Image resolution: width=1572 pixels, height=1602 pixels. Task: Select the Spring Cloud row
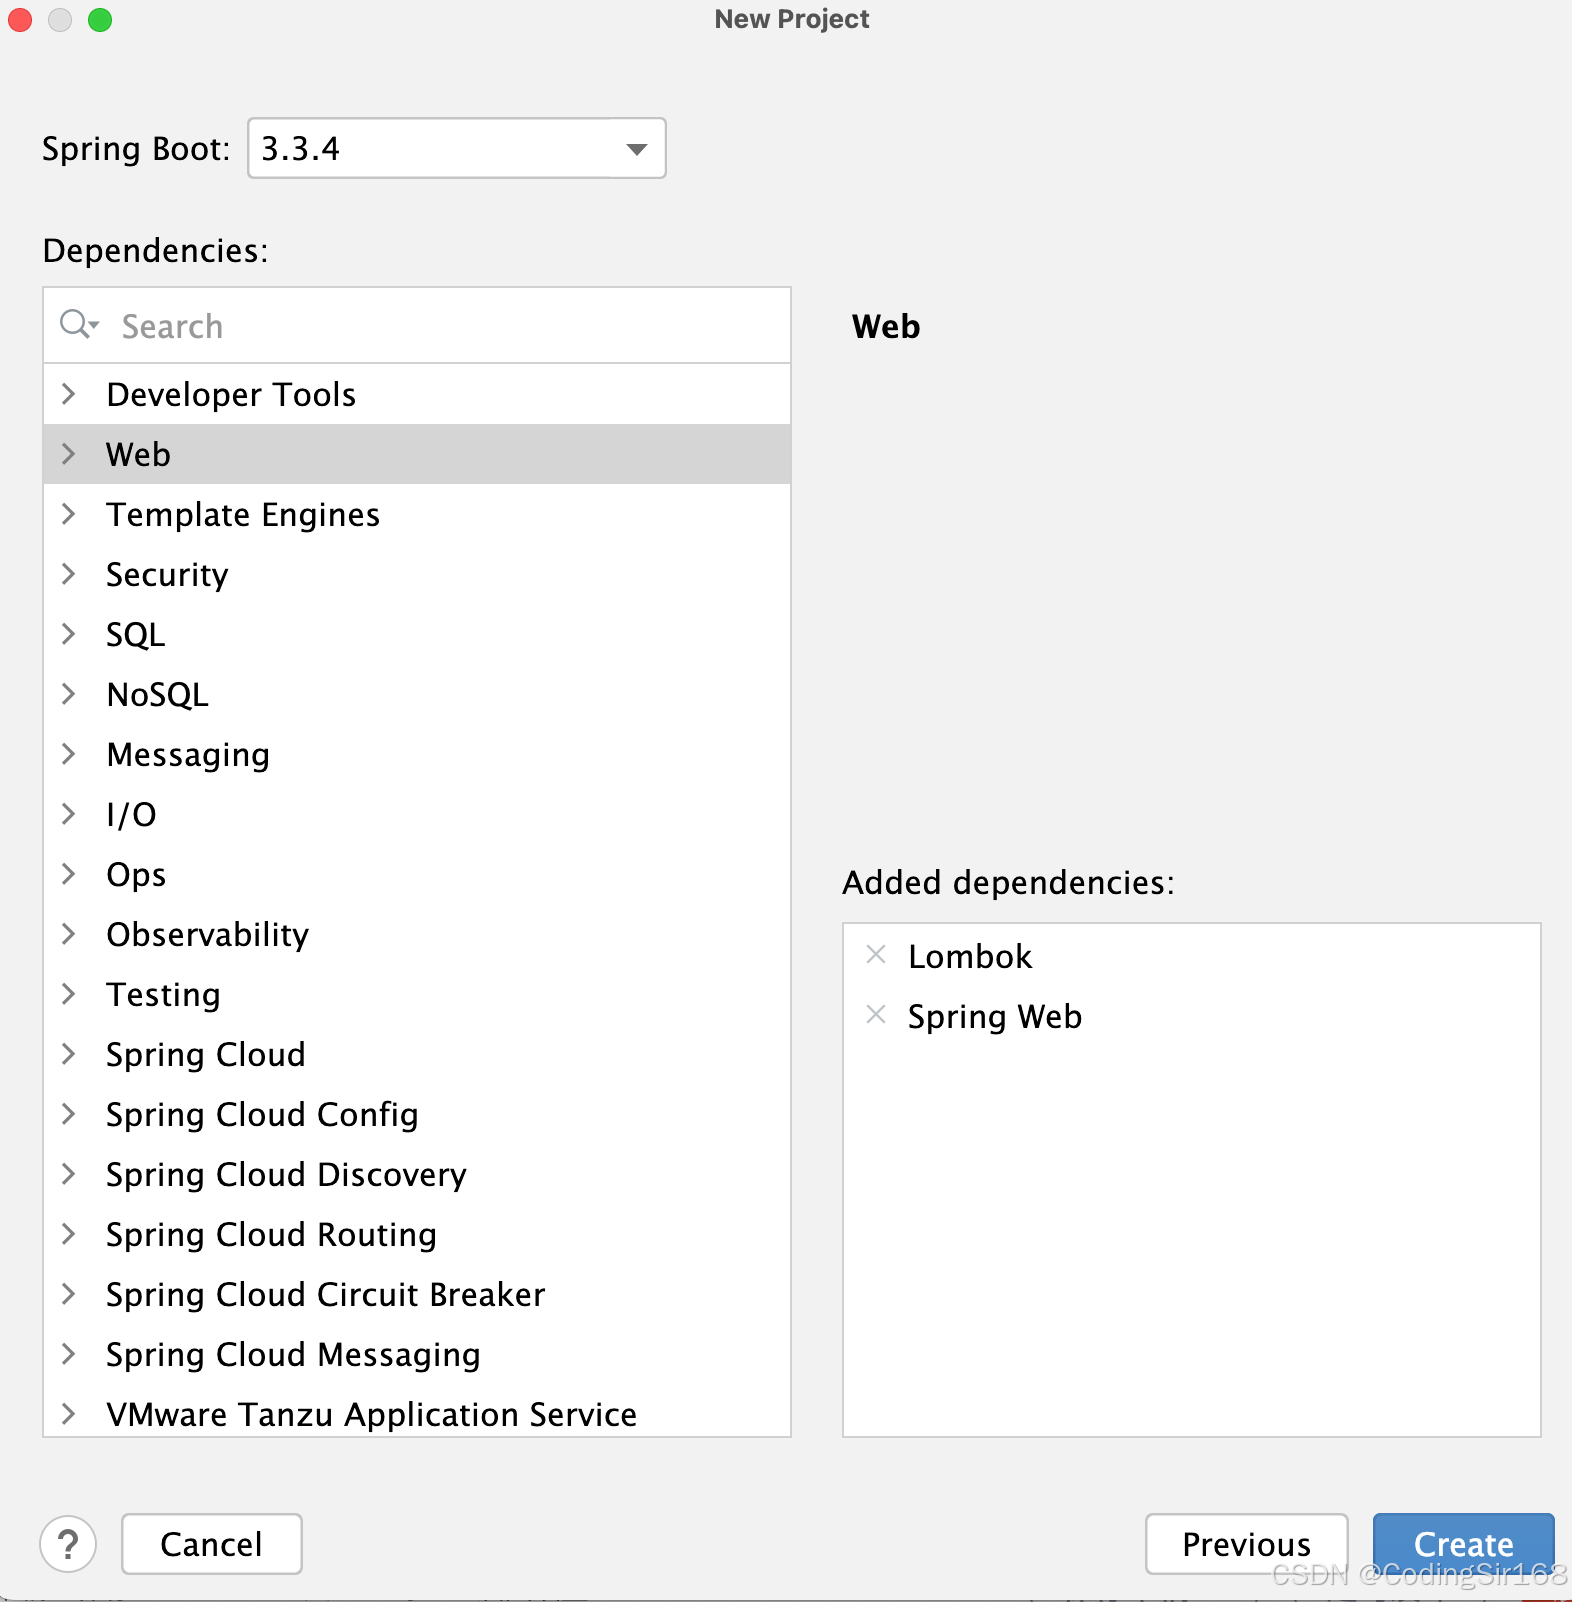click(x=417, y=1054)
